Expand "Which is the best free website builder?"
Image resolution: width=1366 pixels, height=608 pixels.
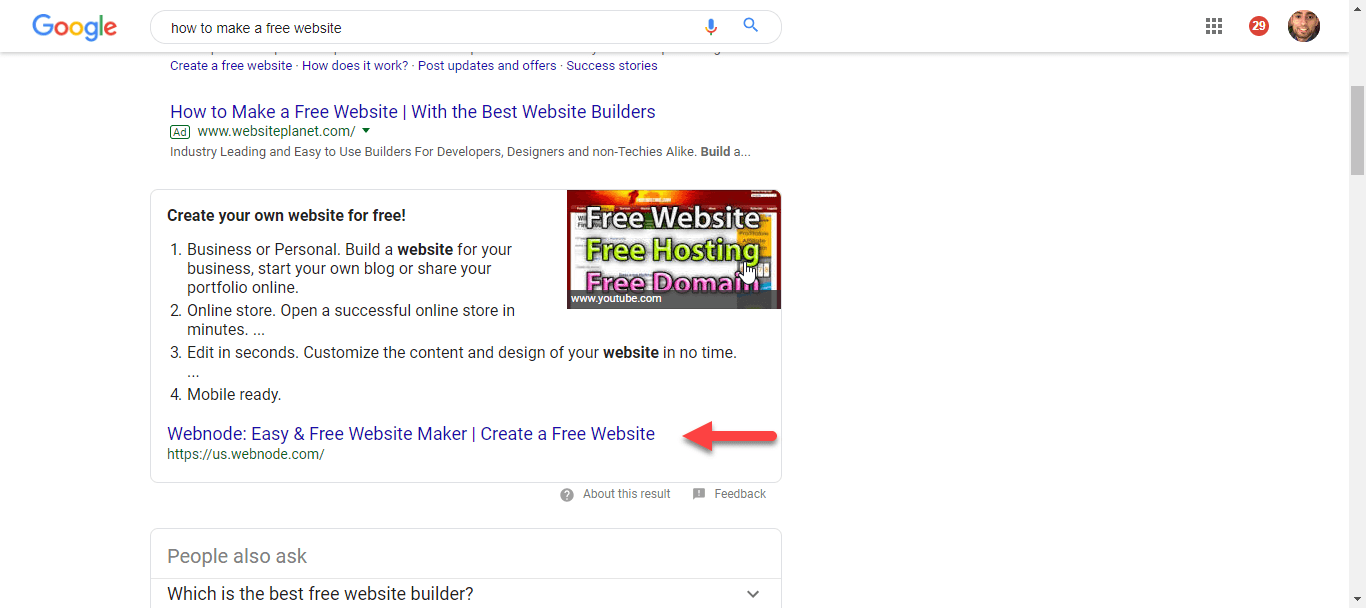click(x=466, y=594)
